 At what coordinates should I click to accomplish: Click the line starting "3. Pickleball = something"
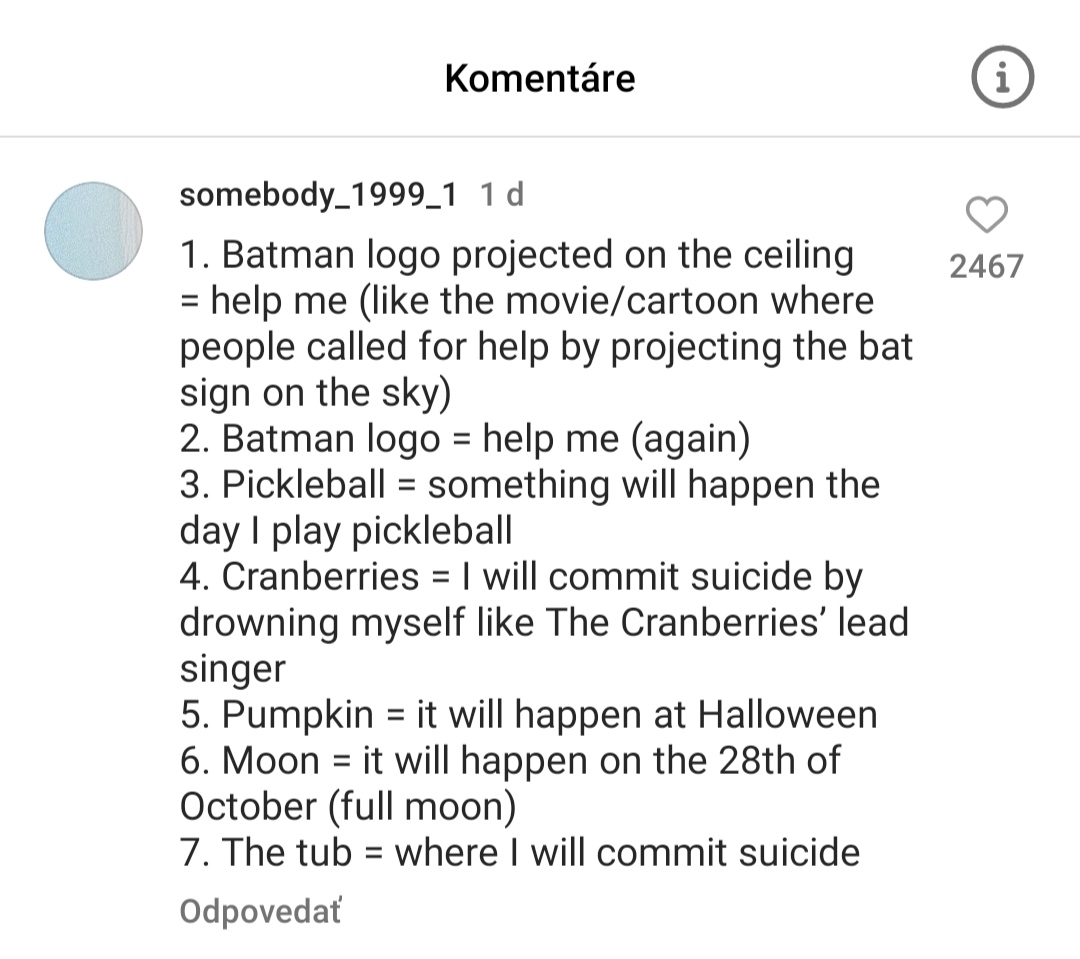tap(530, 485)
